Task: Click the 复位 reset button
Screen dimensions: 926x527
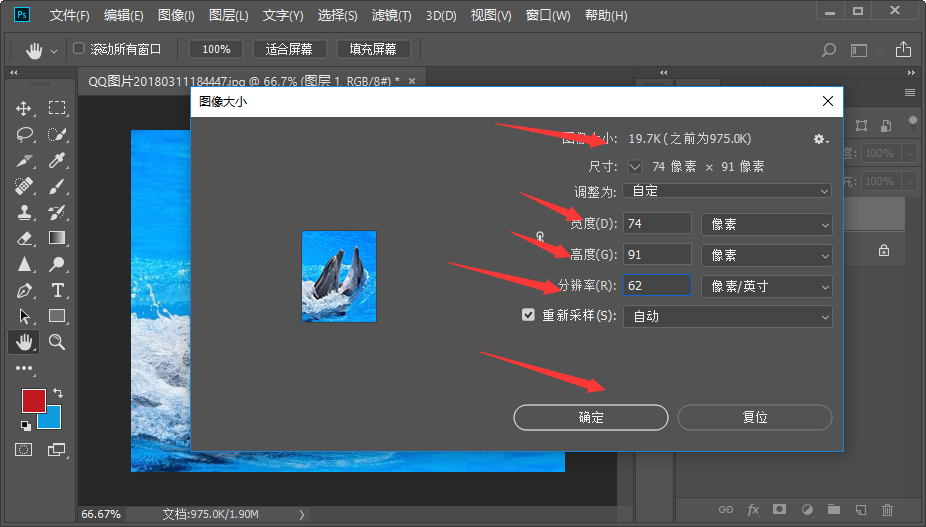Action: tap(755, 417)
